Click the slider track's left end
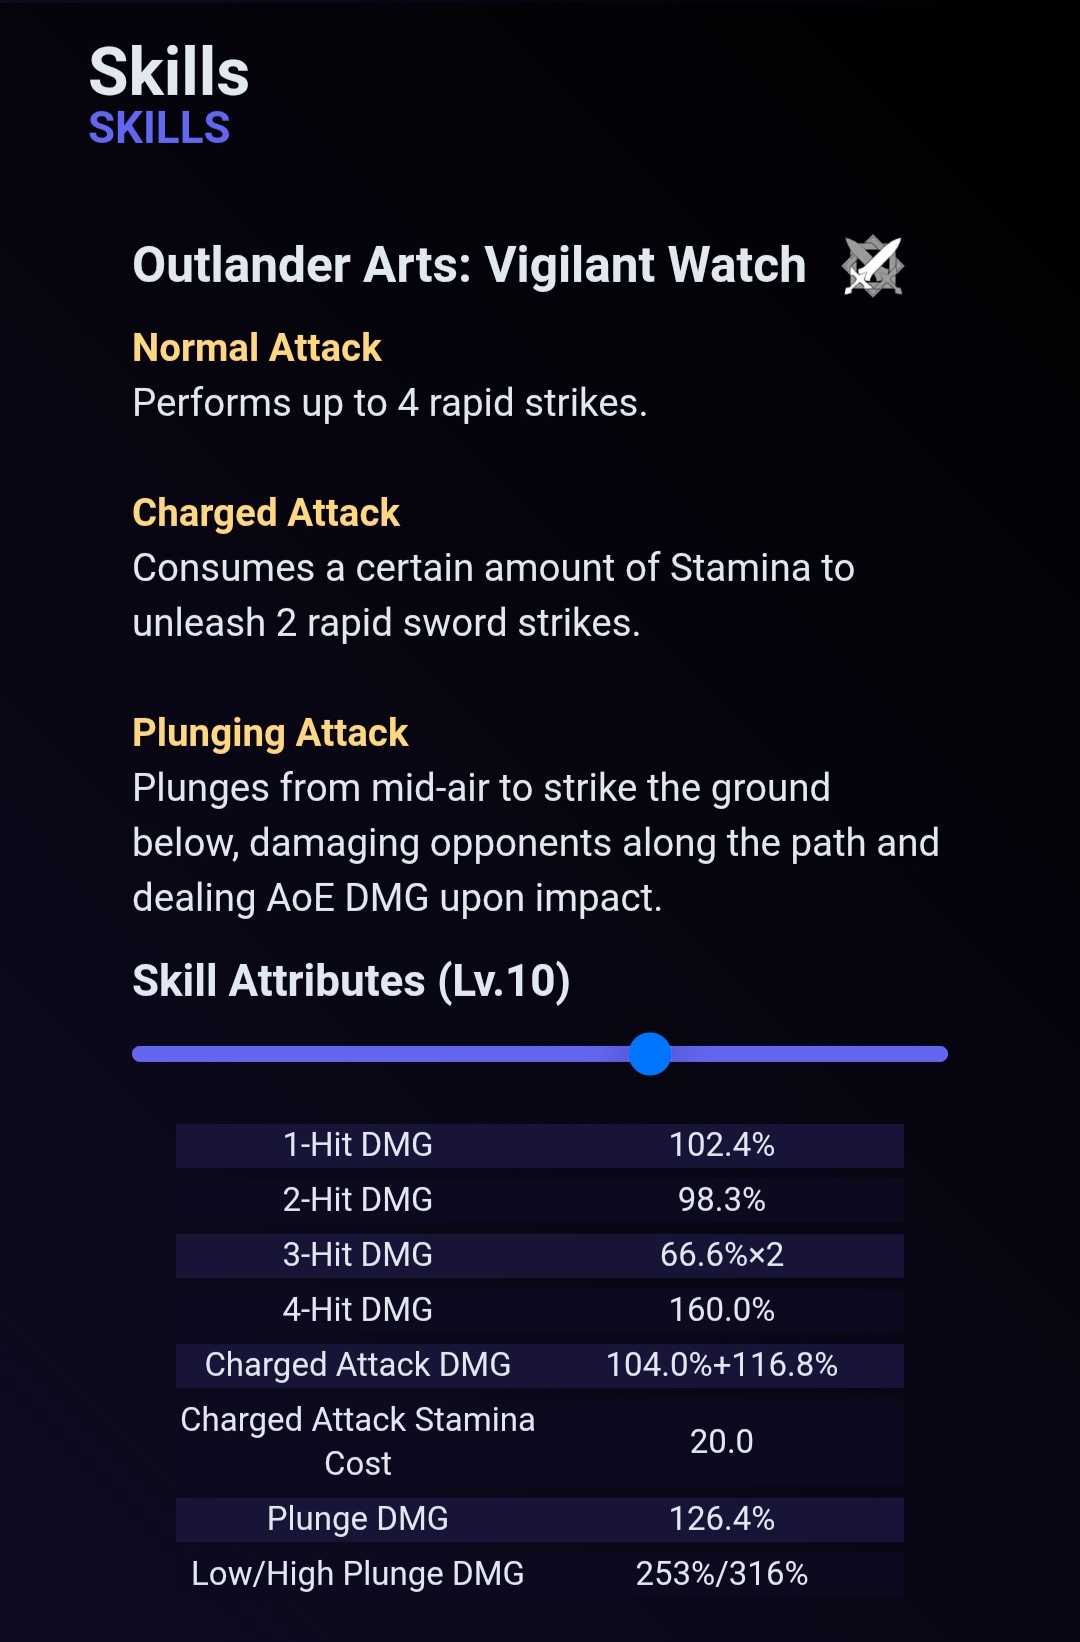 [142, 1054]
